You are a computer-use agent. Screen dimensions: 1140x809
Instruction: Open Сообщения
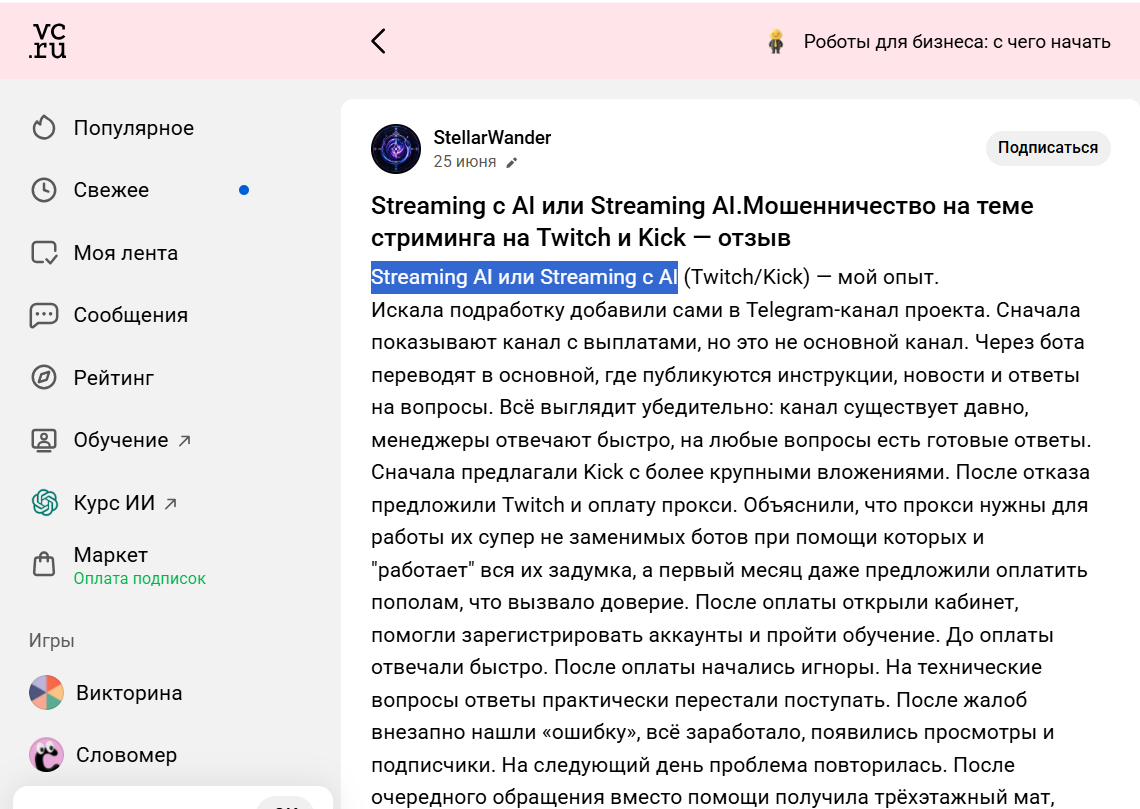tap(131, 315)
